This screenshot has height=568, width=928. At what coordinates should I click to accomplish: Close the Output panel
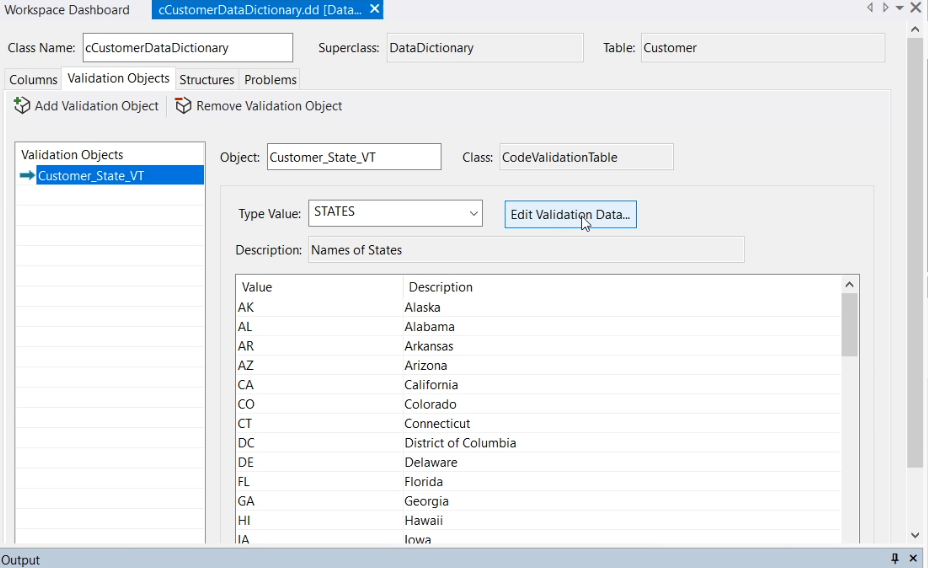click(x=913, y=559)
